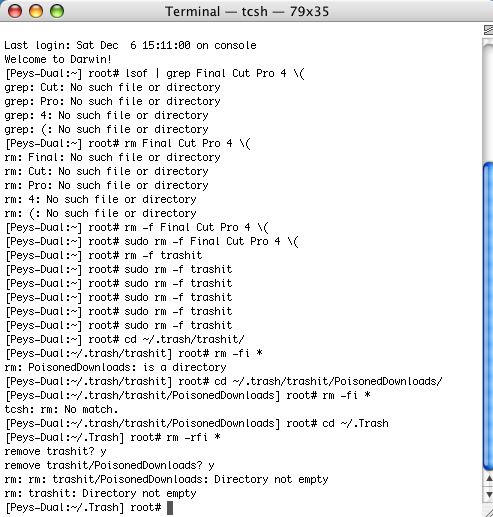Click 'grep: Pro: No such file' line
This screenshot has height=517, width=493.
pos(112,101)
